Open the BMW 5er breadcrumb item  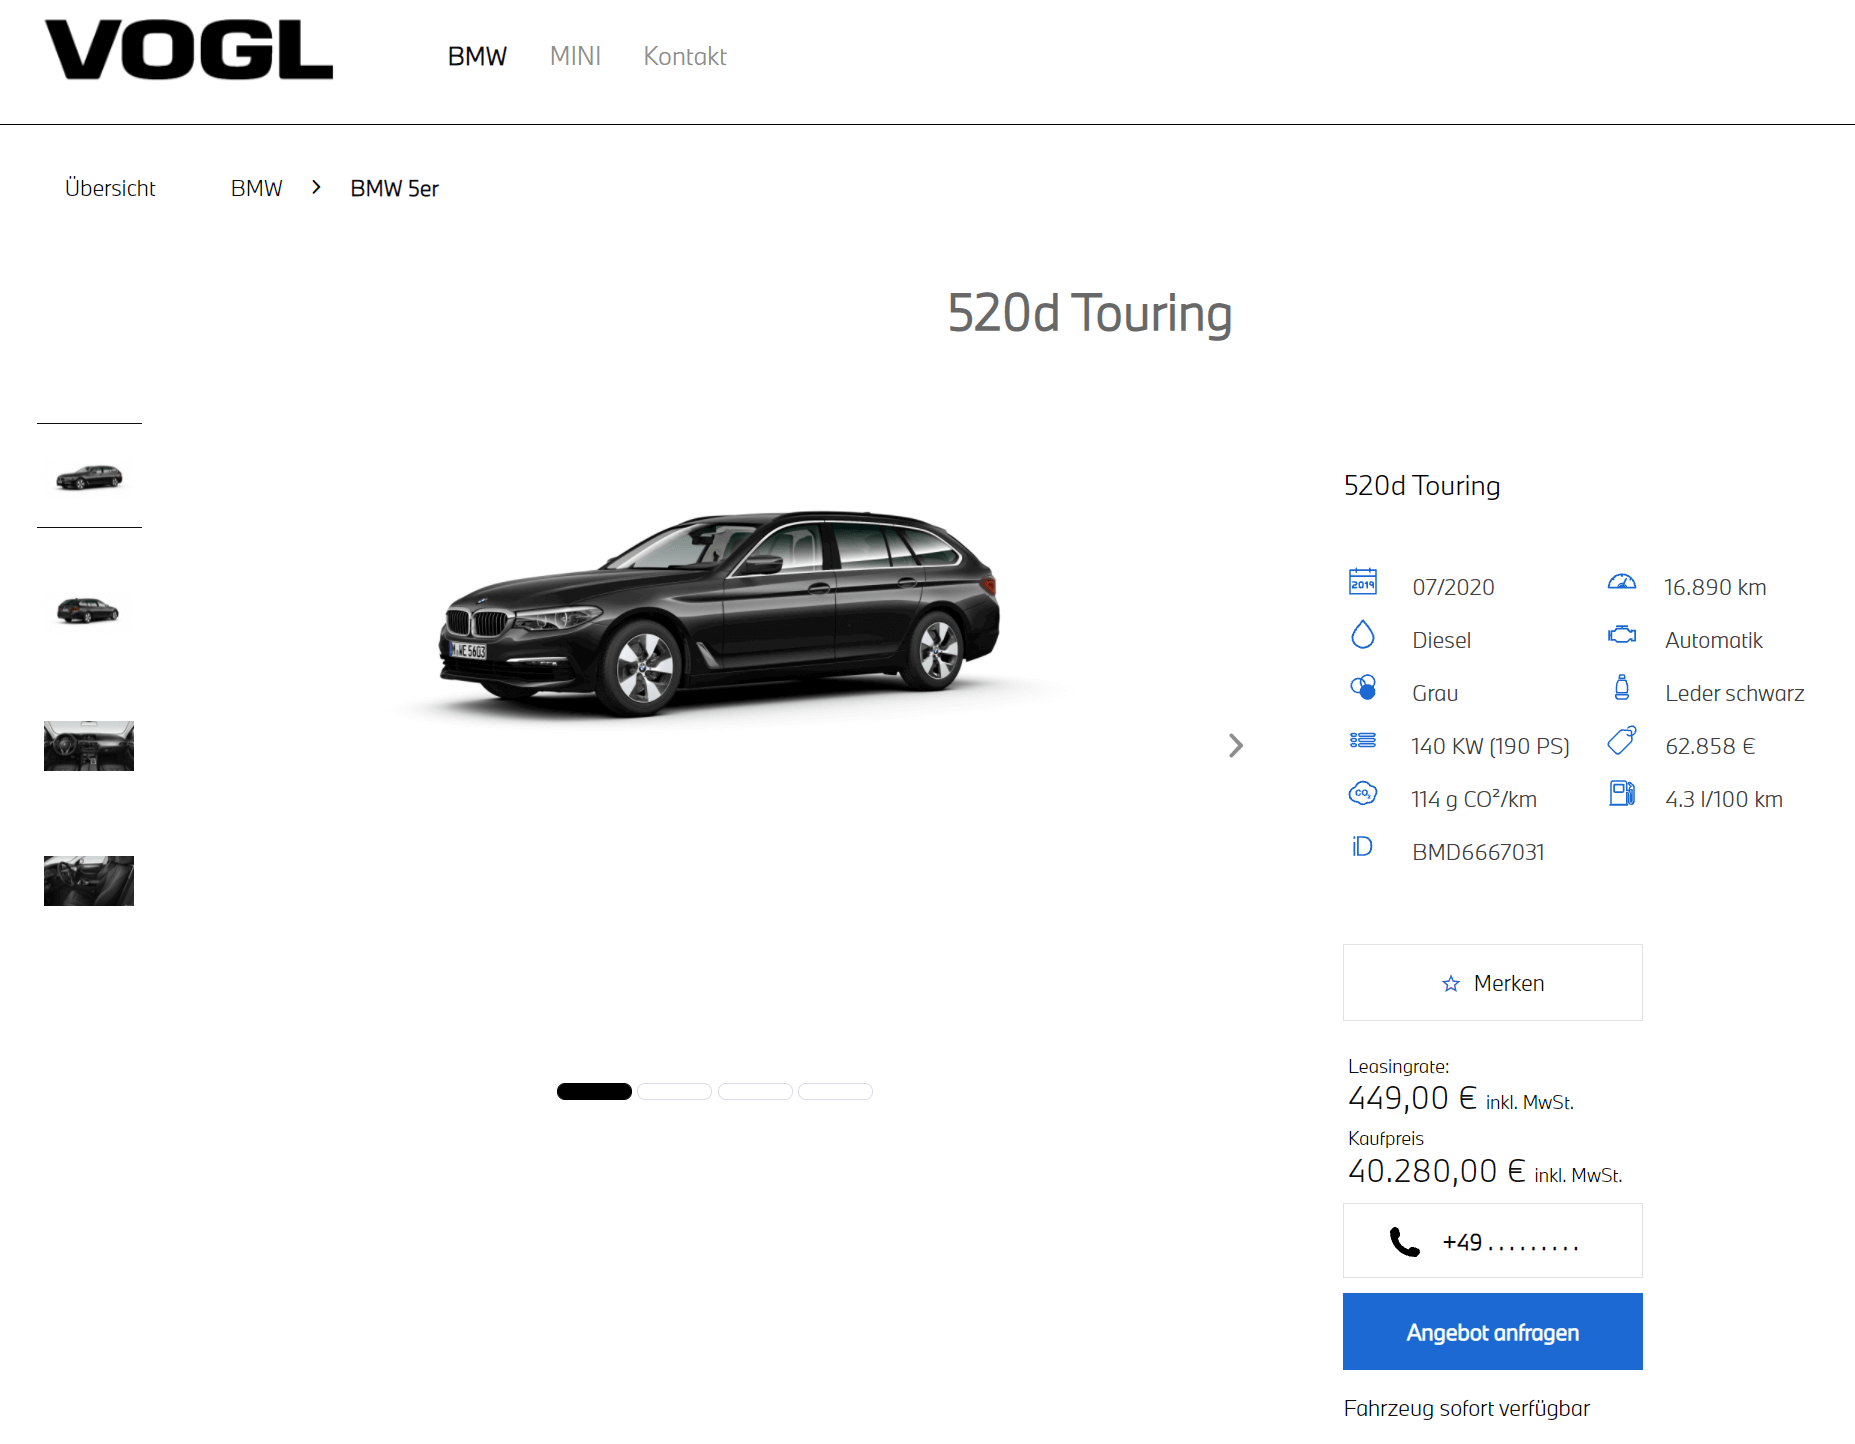(x=394, y=188)
